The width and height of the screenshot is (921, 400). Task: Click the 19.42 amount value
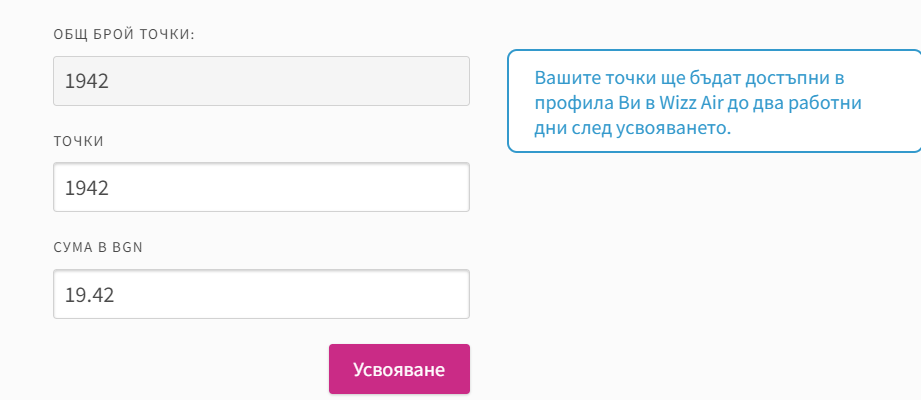tap(85, 294)
